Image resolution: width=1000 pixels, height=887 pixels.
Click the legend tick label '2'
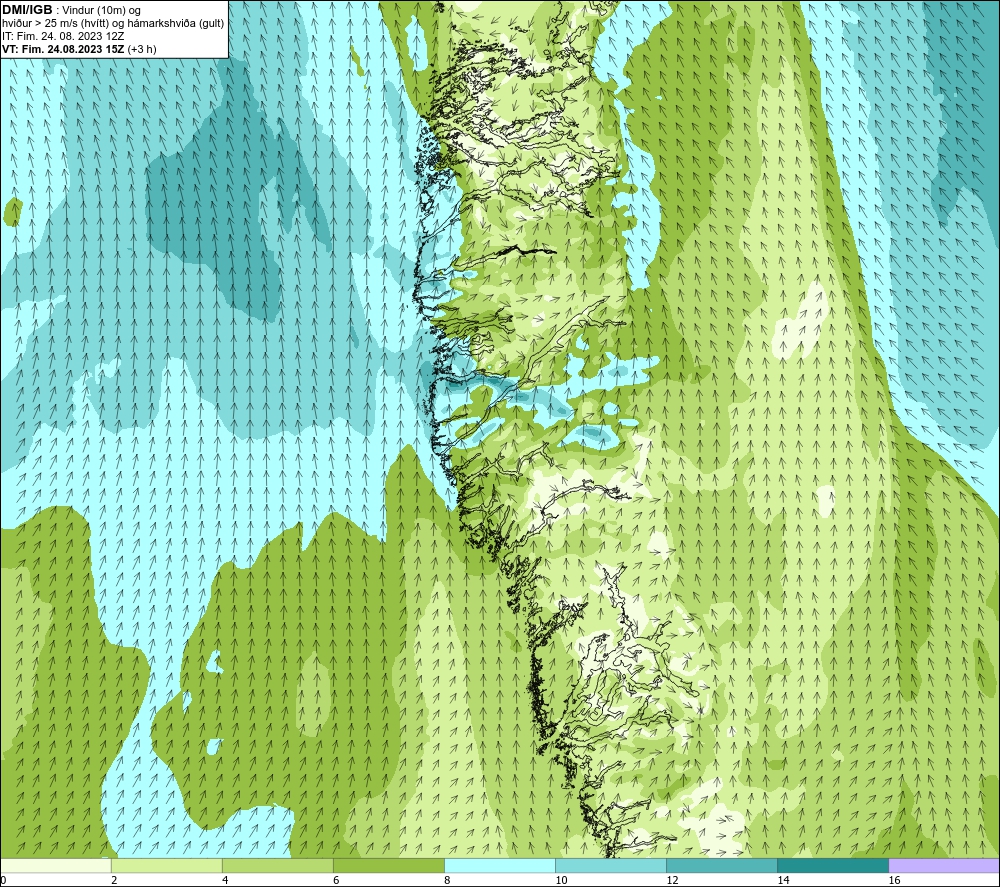point(114,881)
